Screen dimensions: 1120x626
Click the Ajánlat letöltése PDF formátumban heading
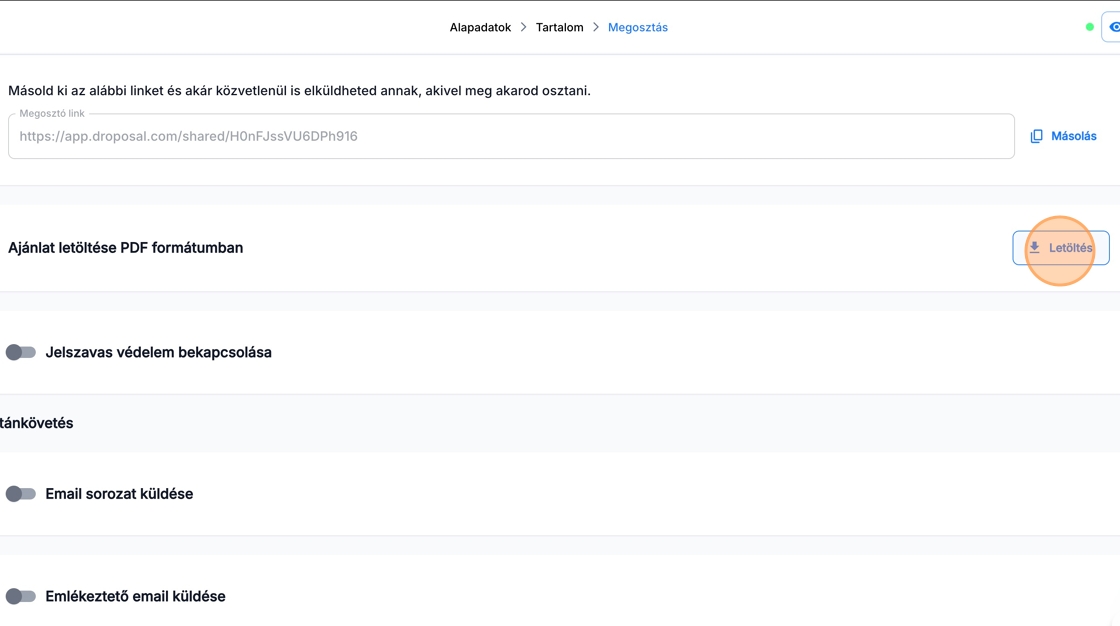[x=125, y=248]
